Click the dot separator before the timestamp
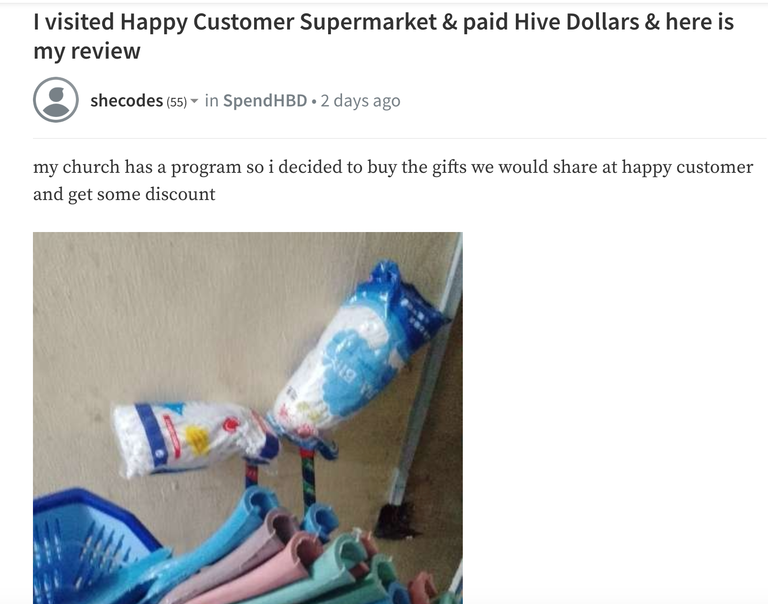 pyautogui.click(x=313, y=101)
